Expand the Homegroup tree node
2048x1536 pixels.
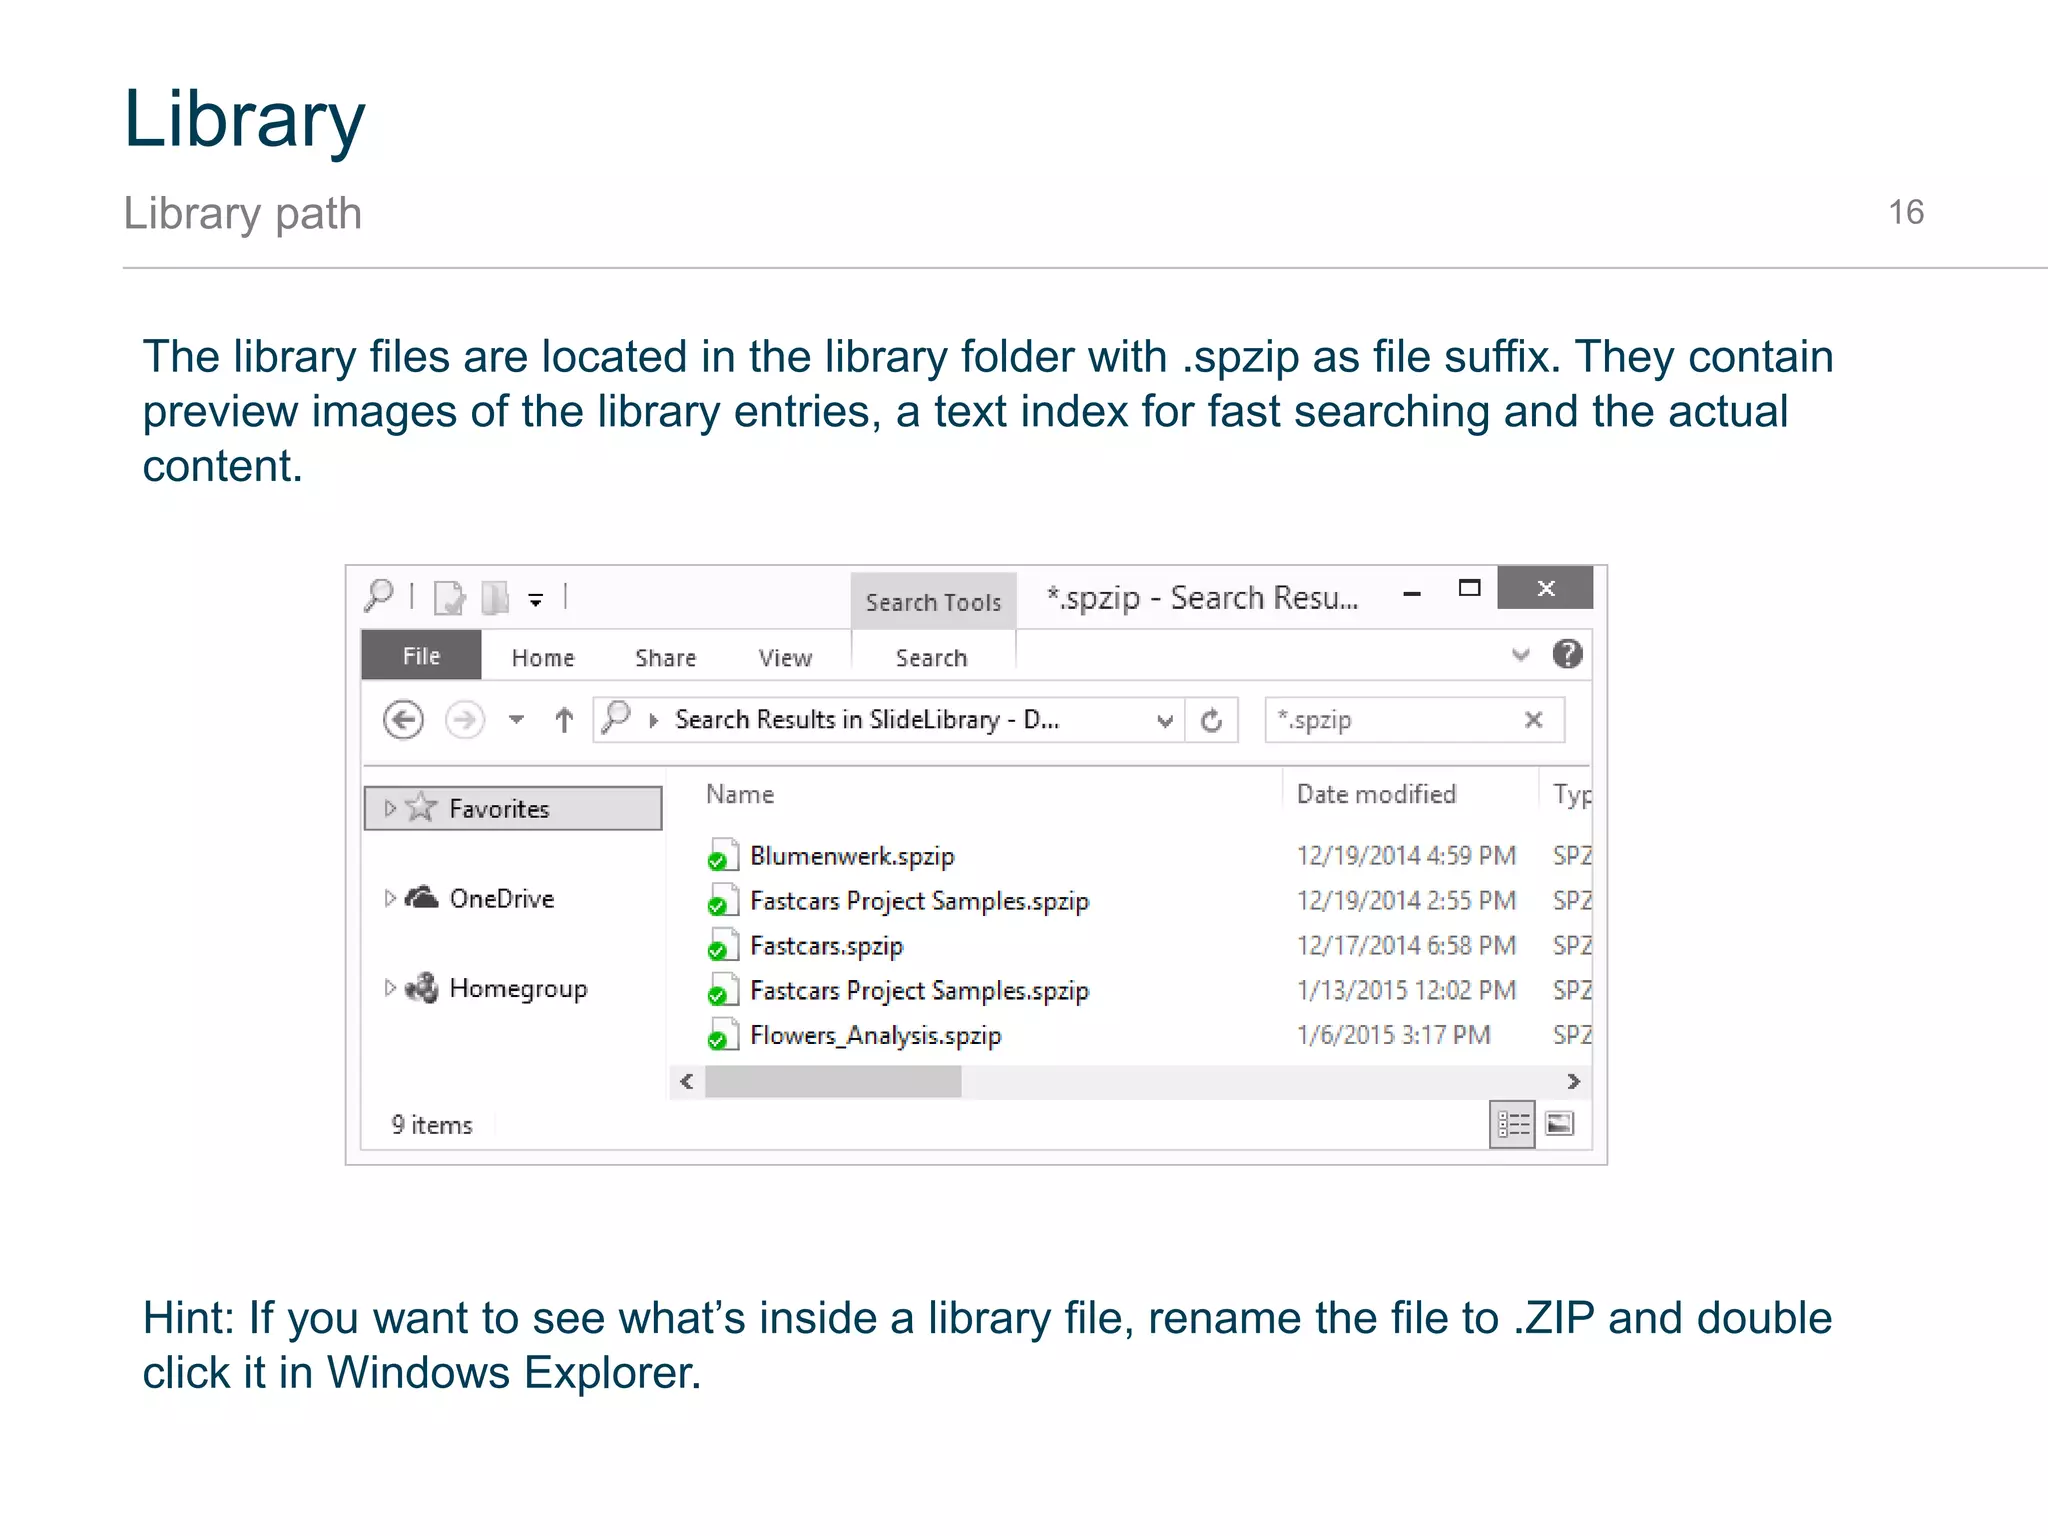pos(390,988)
